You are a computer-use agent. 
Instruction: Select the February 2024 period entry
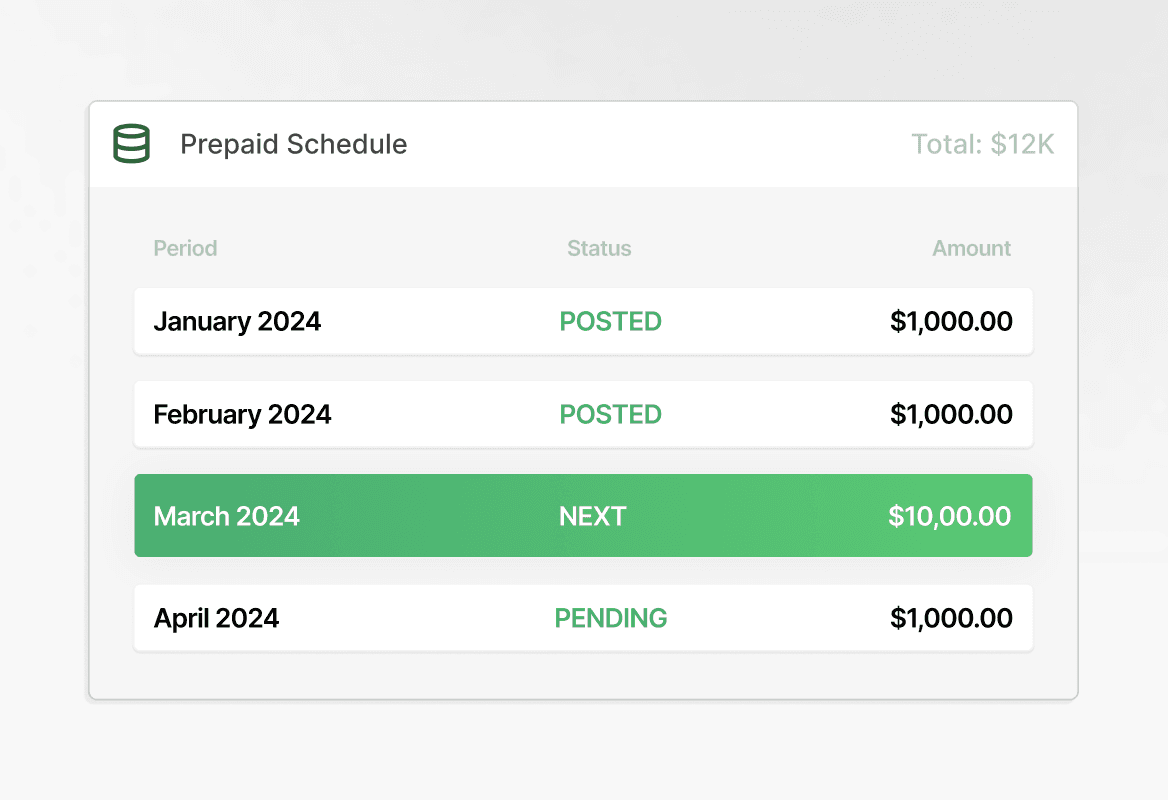(x=242, y=414)
